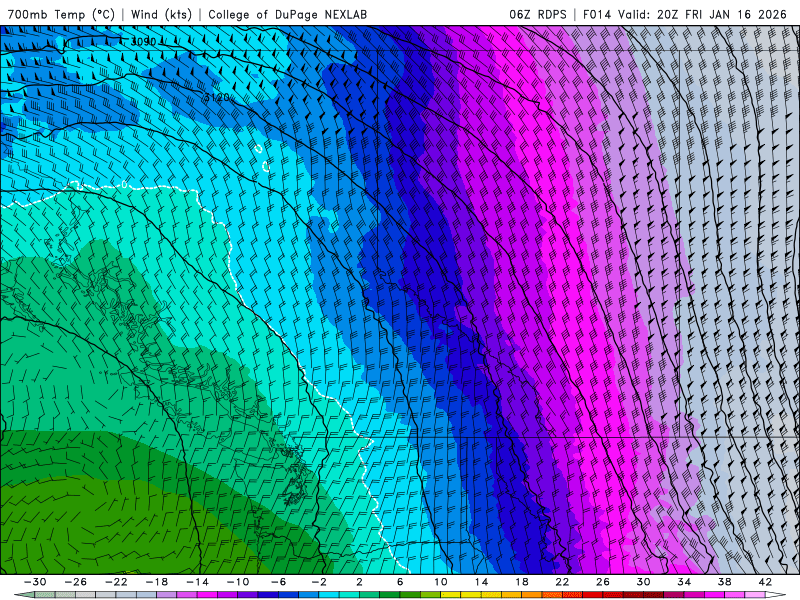Screen dimensions: 800x600
Task: Select the '-26' legend tick label
Action: click(75, 582)
